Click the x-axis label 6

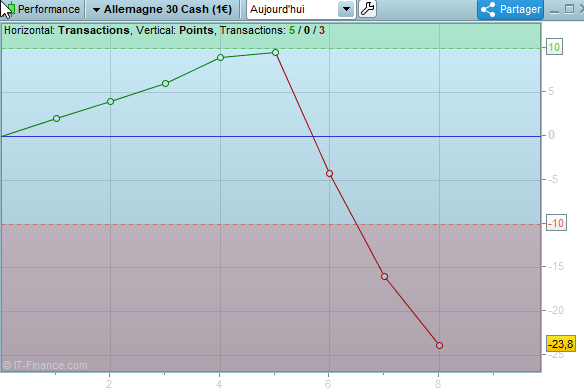[x=328, y=384]
